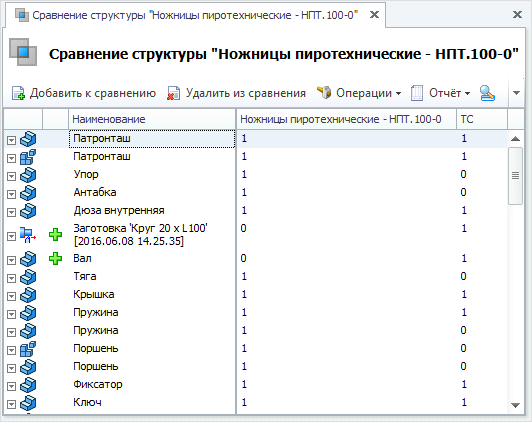Click the part icon in selected Патронташ row

28,139
